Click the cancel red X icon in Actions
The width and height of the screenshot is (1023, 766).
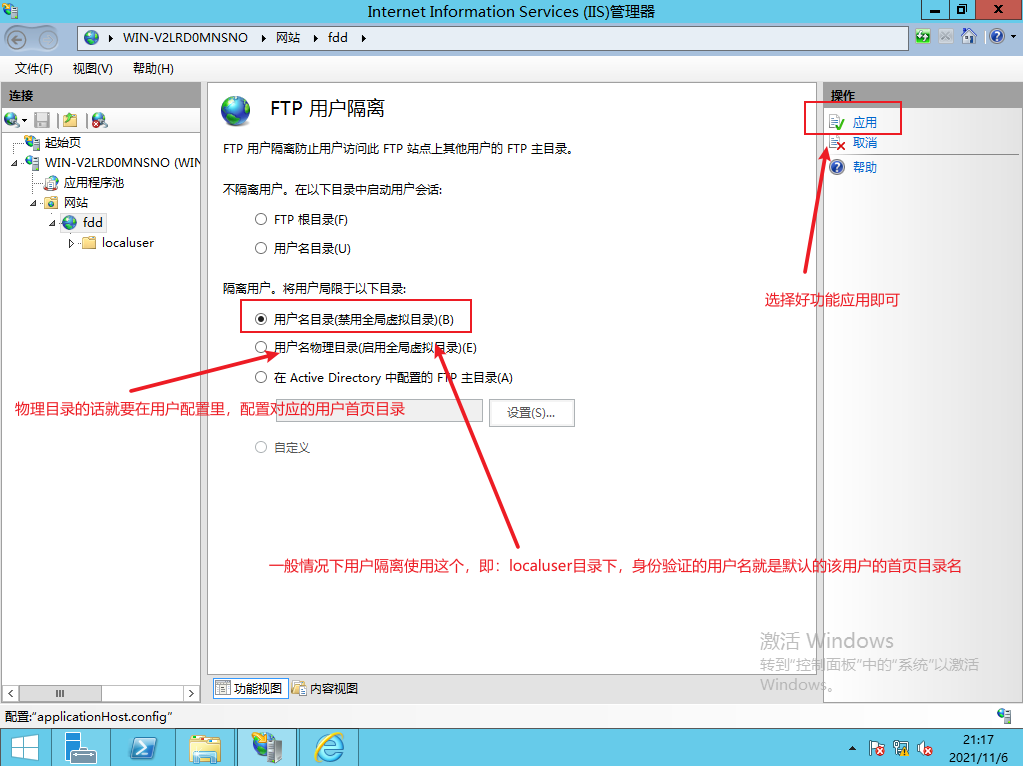point(837,143)
